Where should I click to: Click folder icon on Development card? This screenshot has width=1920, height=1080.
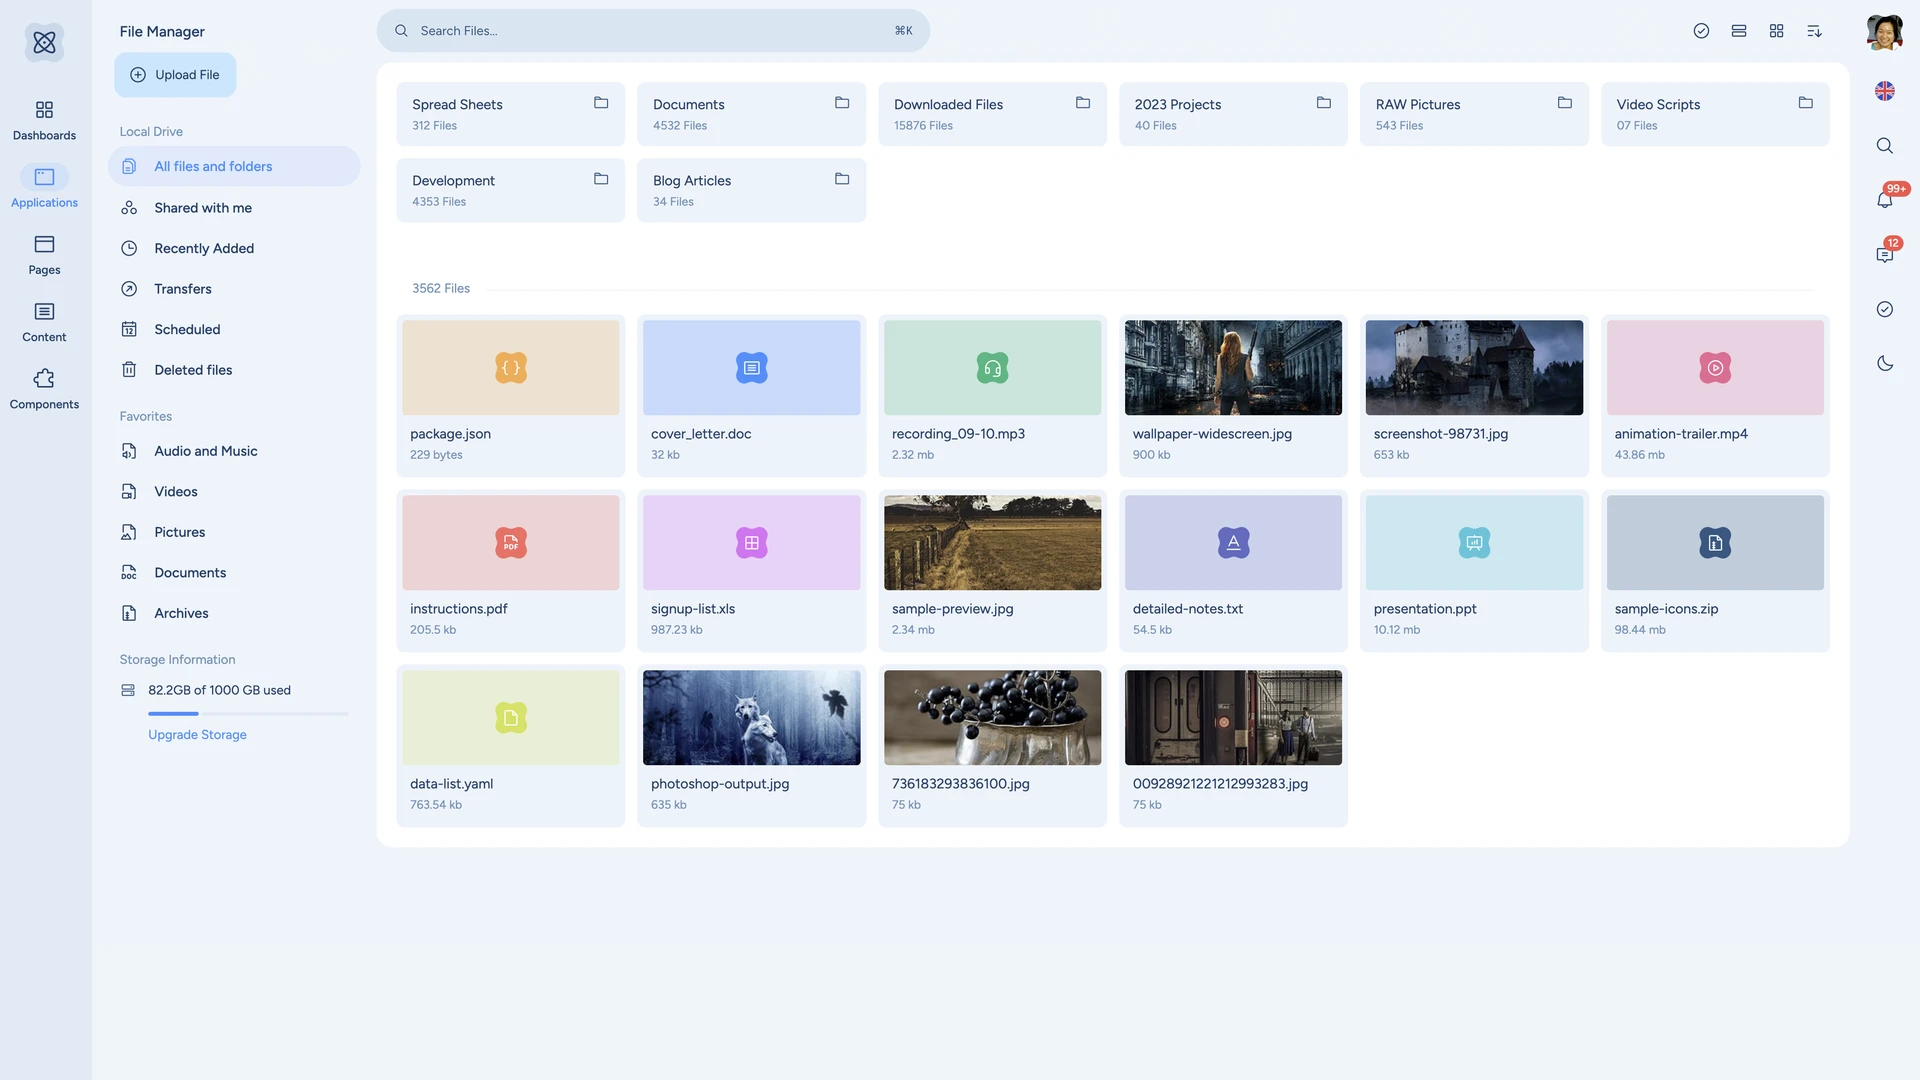(x=601, y=179)
